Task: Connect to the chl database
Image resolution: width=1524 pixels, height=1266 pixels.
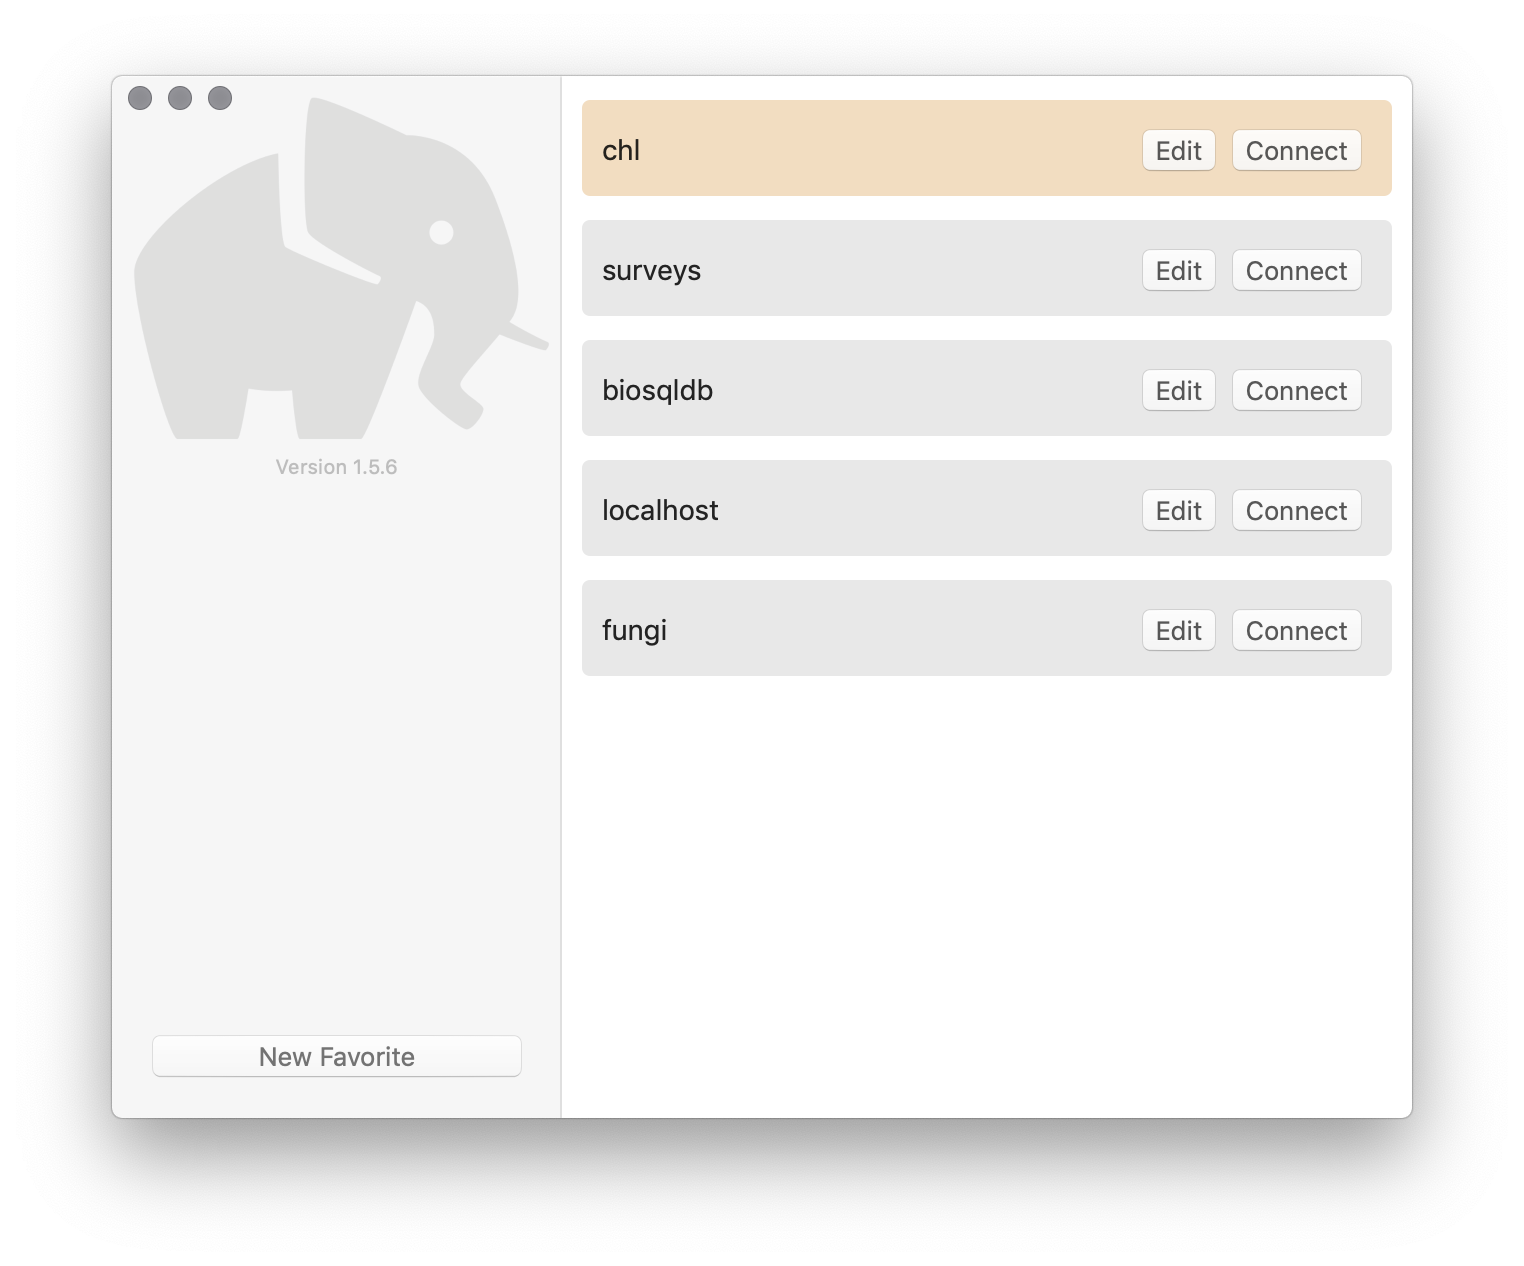Action: pyautogui.click(x=1296, y=150)
